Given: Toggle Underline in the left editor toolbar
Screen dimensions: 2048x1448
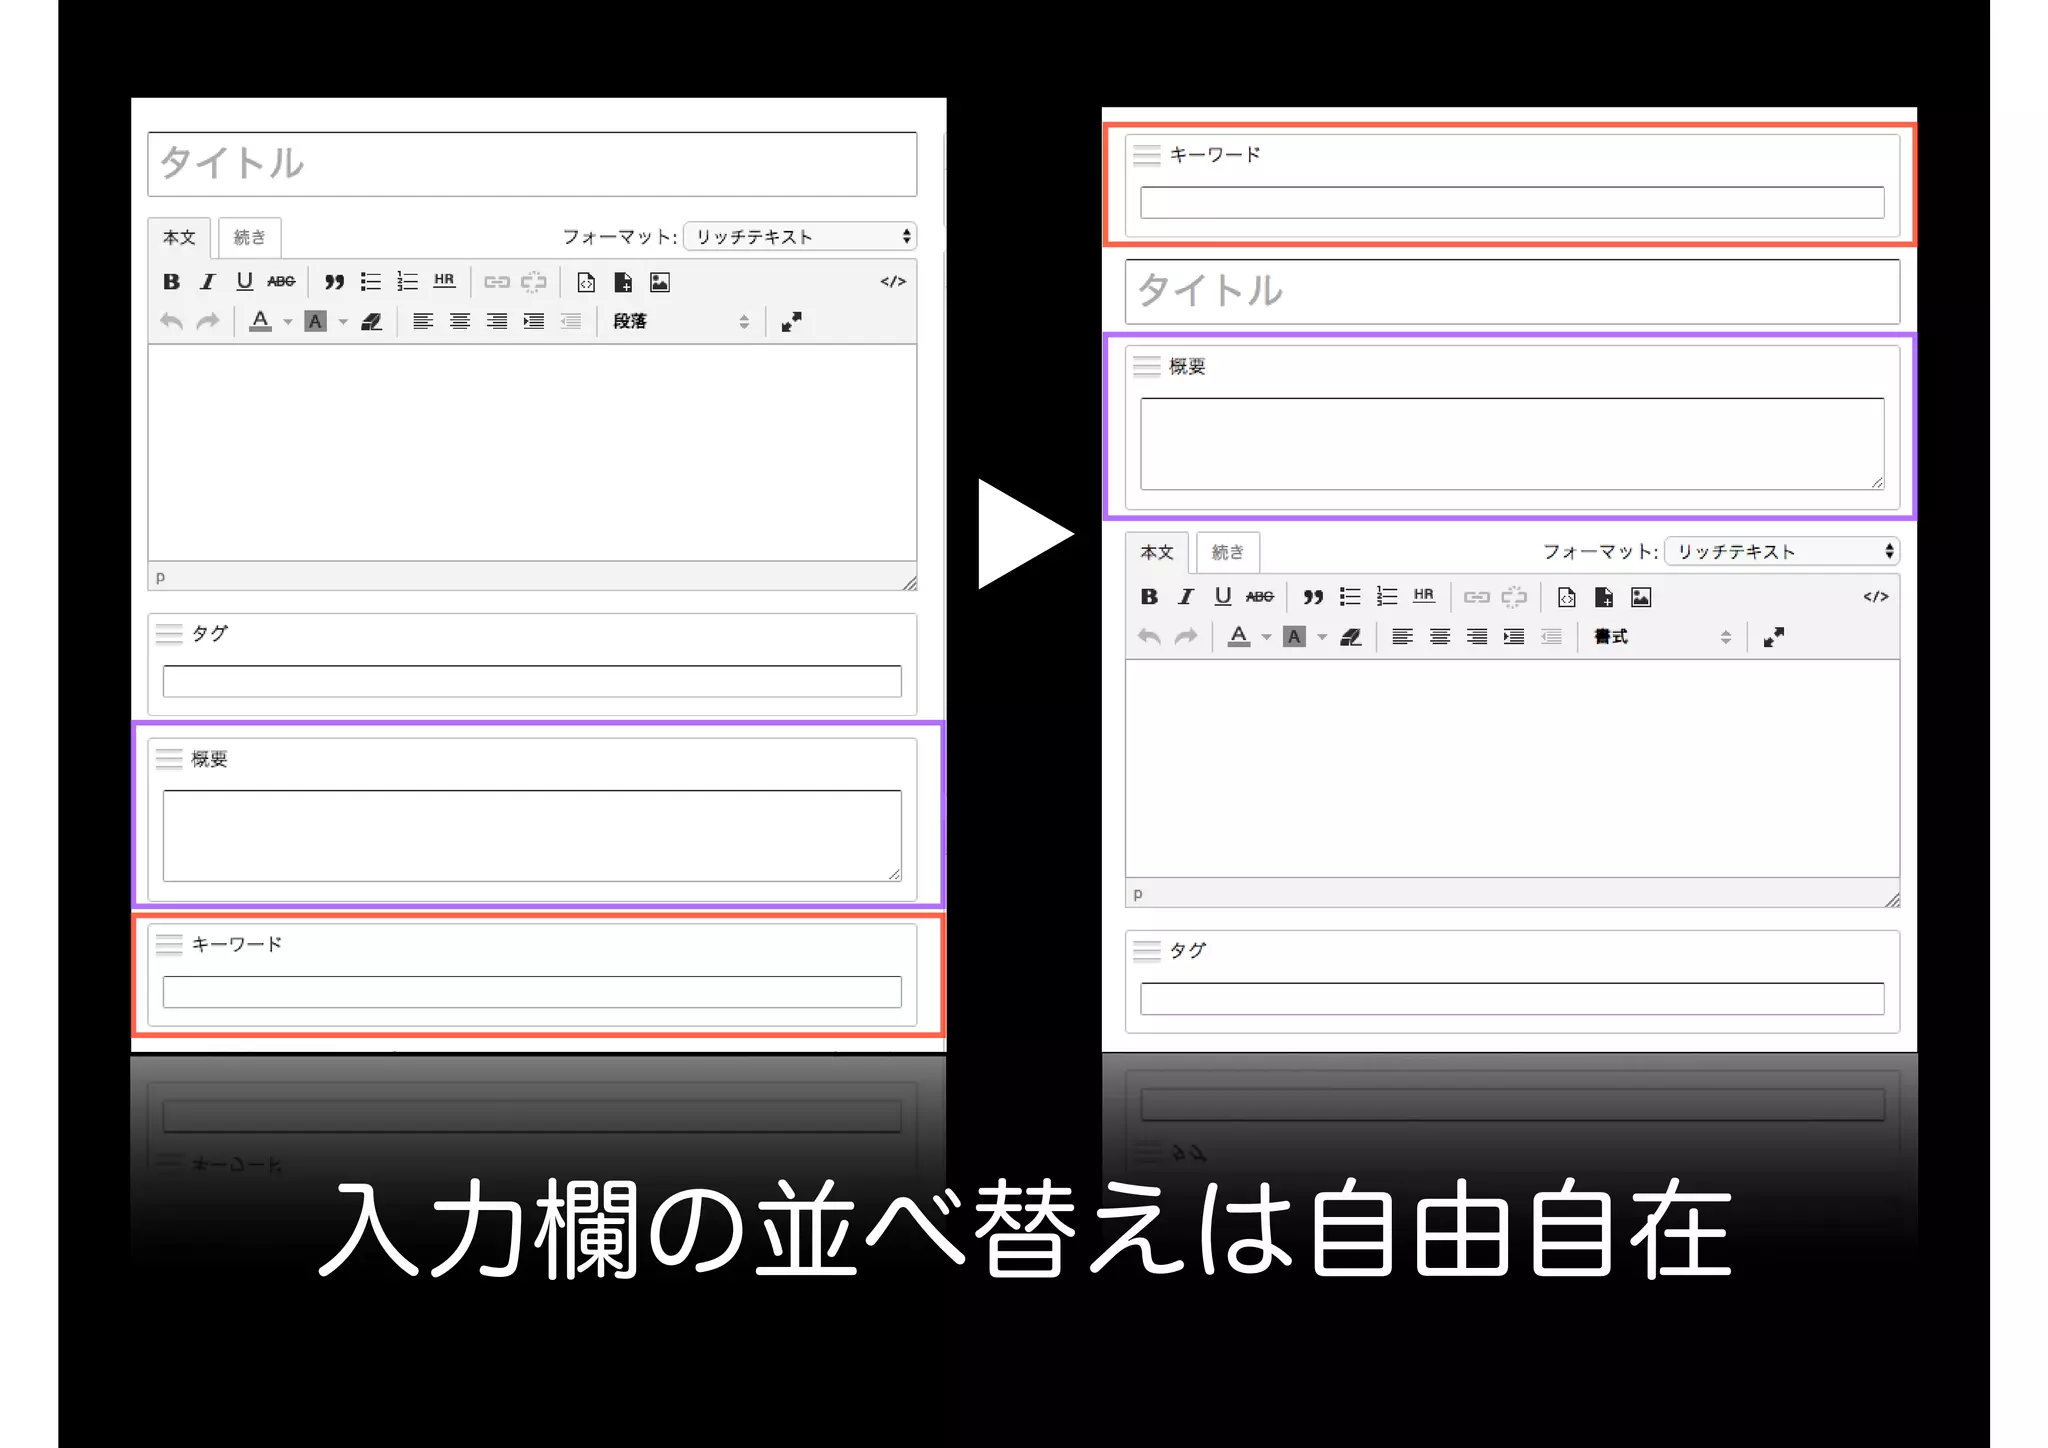Looking at the screenshot, I should click(244, 282).
